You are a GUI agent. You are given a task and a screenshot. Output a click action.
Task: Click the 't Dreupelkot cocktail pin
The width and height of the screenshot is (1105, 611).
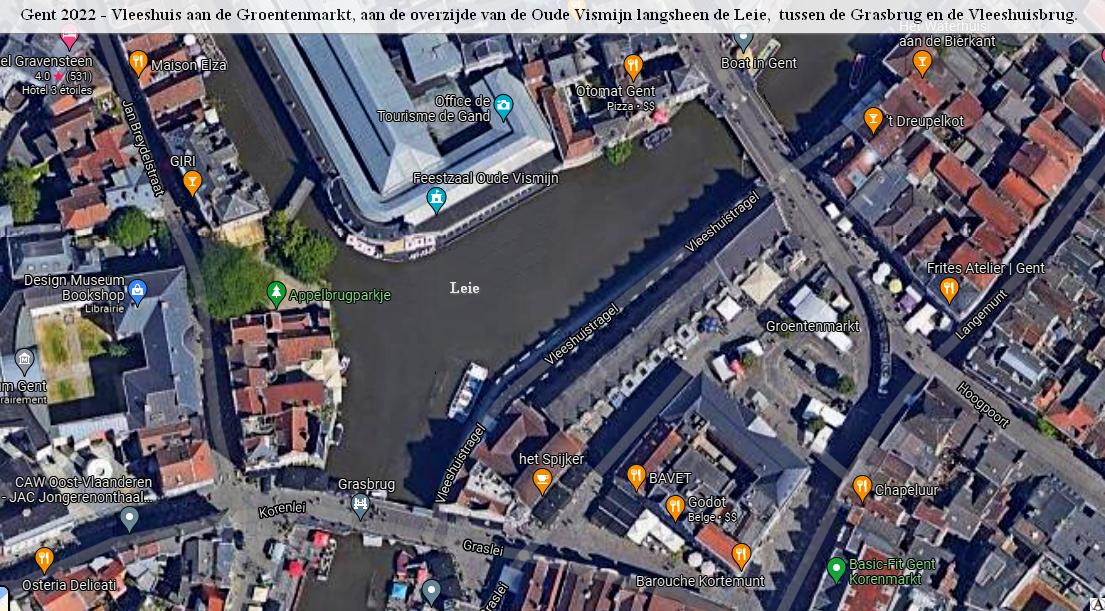(x=873, y=119)
